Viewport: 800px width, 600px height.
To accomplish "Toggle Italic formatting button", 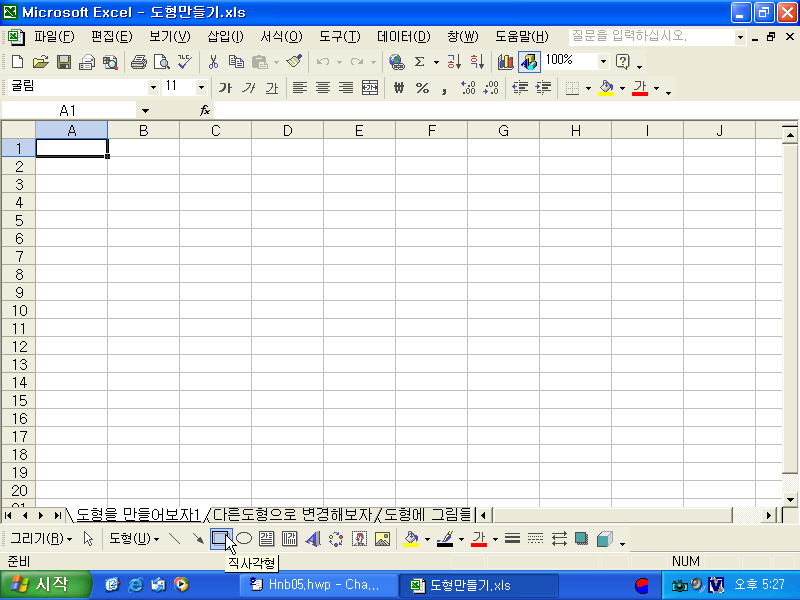I will click(248, 88).
